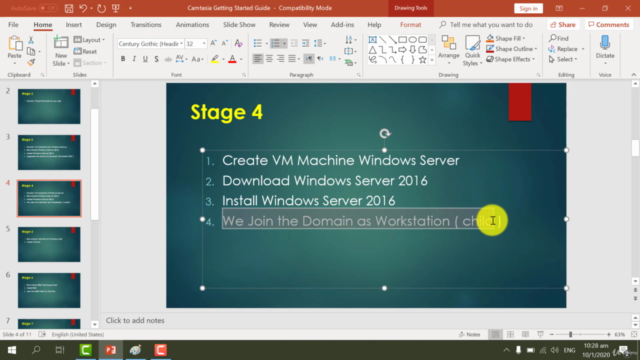Image resolution: width=640 pixels, height=360 pixels.
Task: Click the Slide Show view icon in status bar
Action: coord(540,334)
